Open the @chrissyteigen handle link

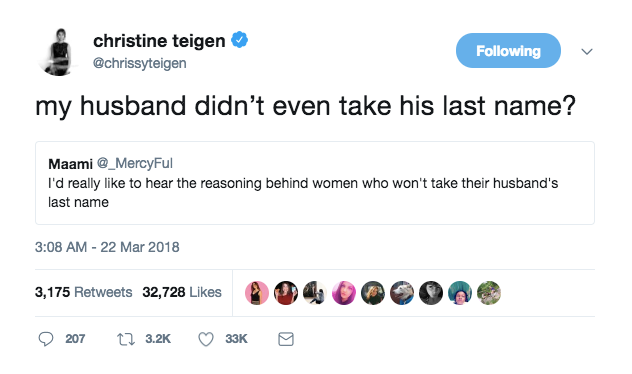(x=139, y=63)
